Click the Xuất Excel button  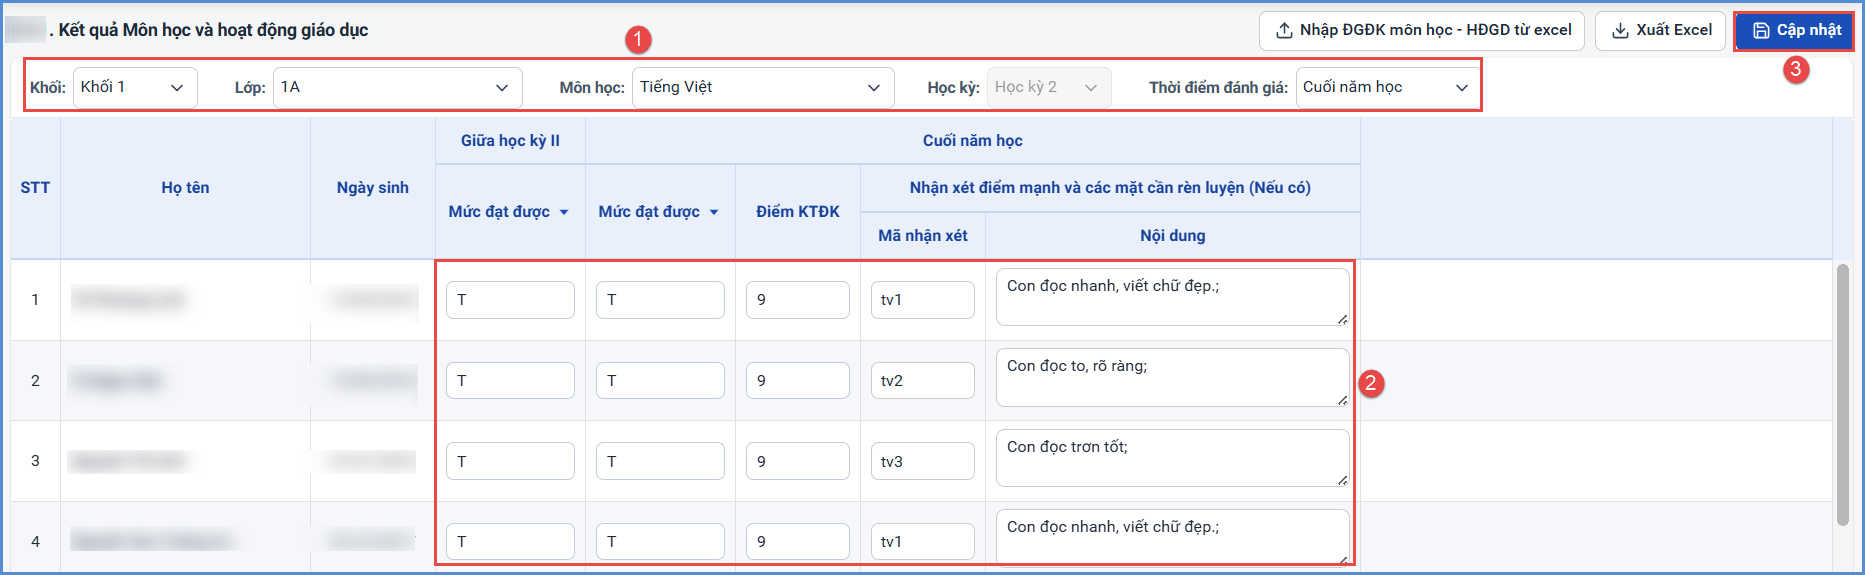coord(1661,30)
